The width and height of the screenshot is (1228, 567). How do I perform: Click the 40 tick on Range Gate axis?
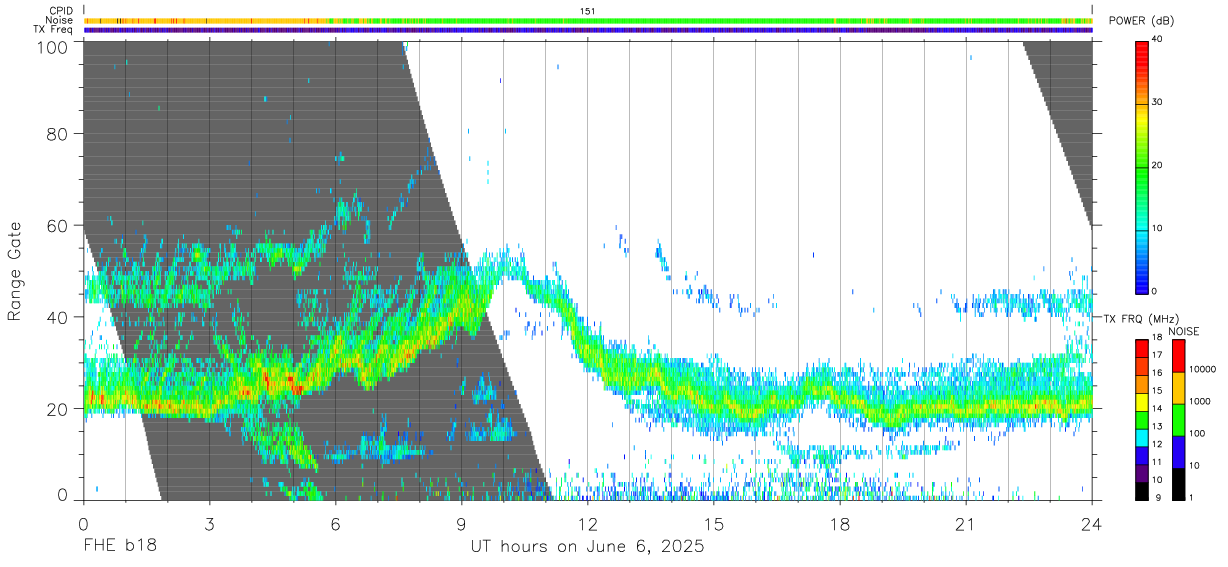coord(58,317)
